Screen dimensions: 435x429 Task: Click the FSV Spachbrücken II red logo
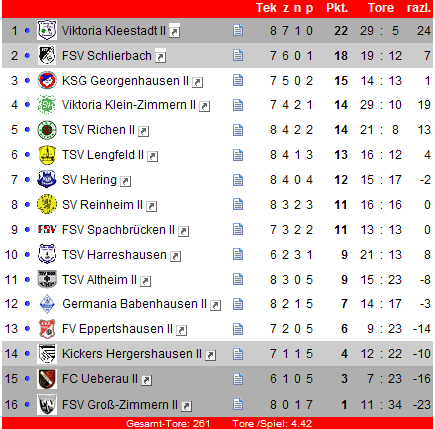[47, 230]
